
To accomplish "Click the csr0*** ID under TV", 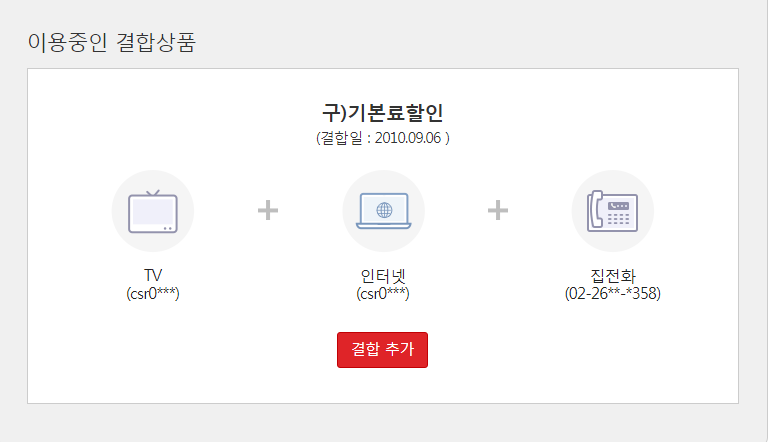I will (153, 294).
